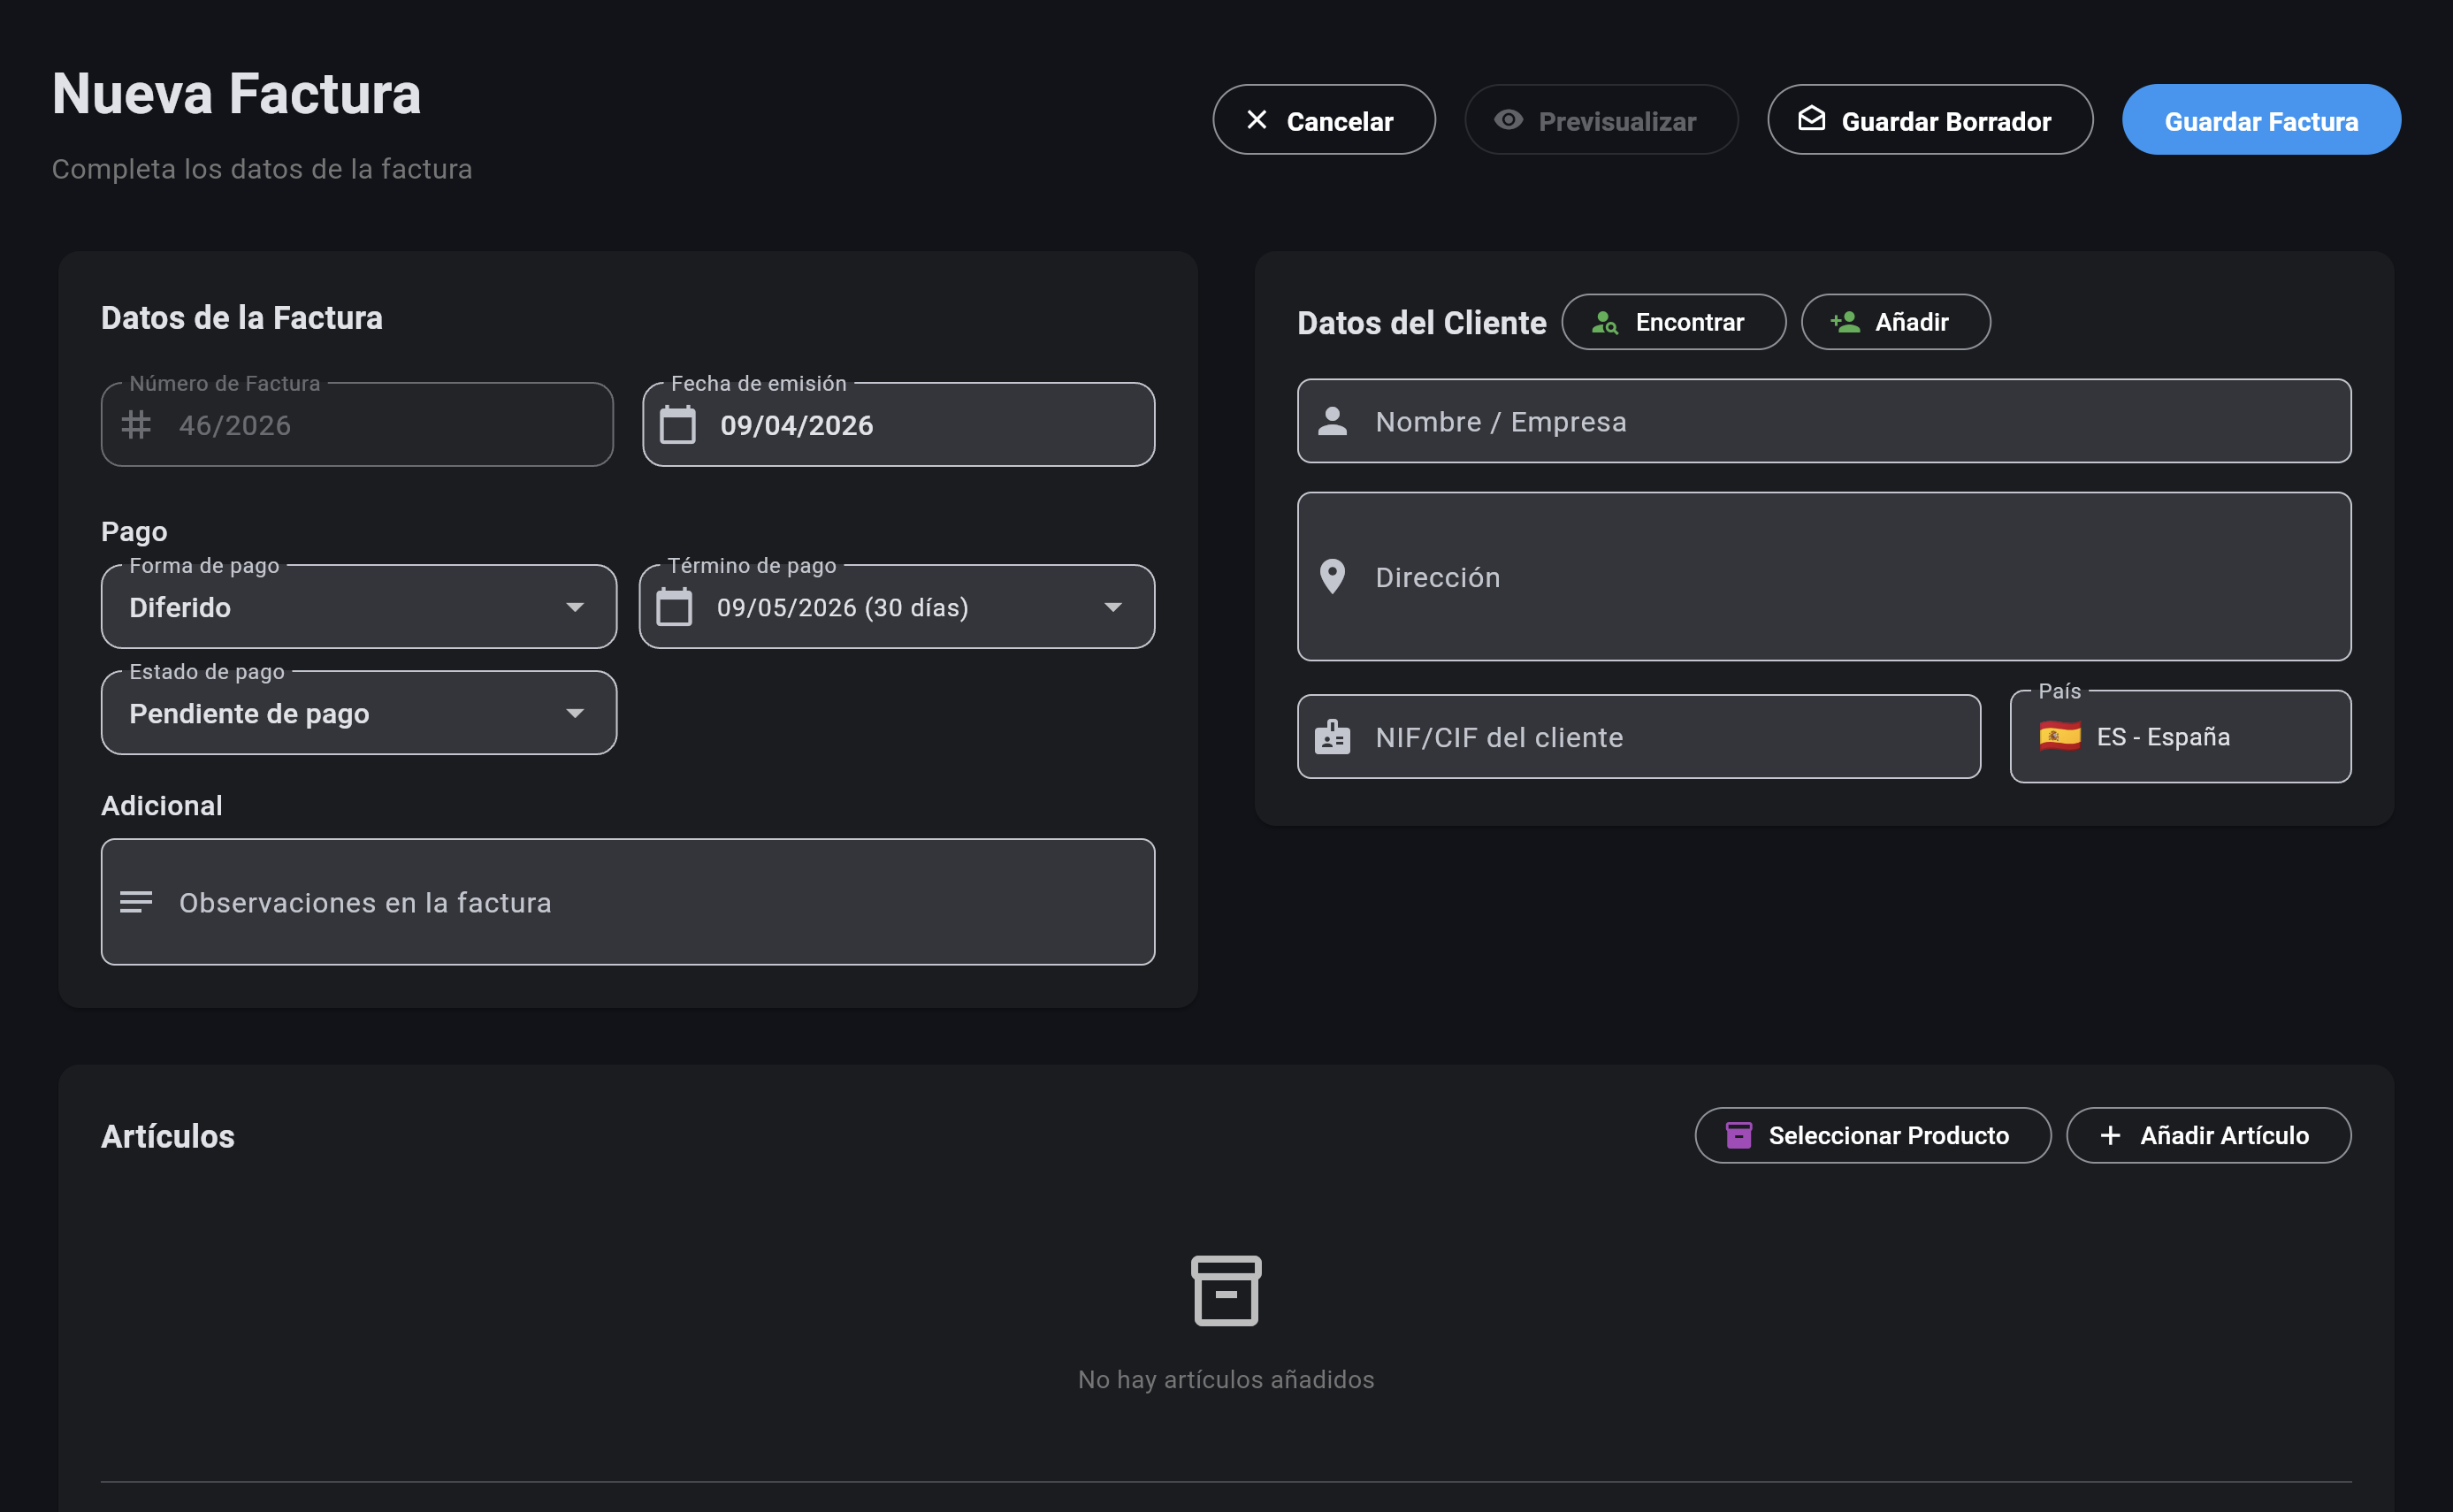Screen dimensions: 2453x1512
Task: Click the text lines icon in Observaciones
Action: [x=136, y=902]
